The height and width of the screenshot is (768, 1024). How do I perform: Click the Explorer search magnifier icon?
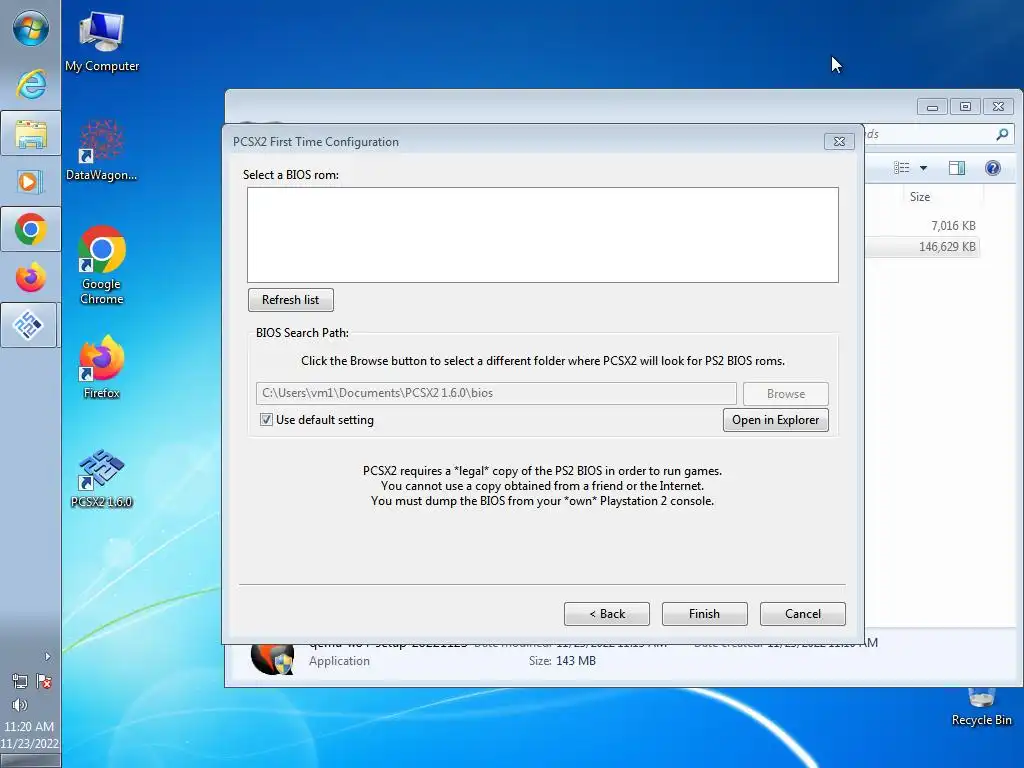pos(1002,135)
